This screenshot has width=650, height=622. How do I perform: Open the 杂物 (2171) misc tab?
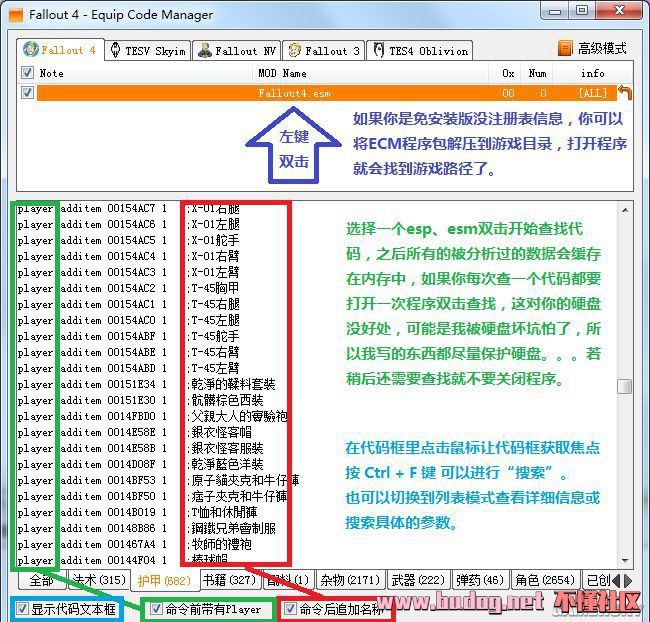[x=350, y=580]
